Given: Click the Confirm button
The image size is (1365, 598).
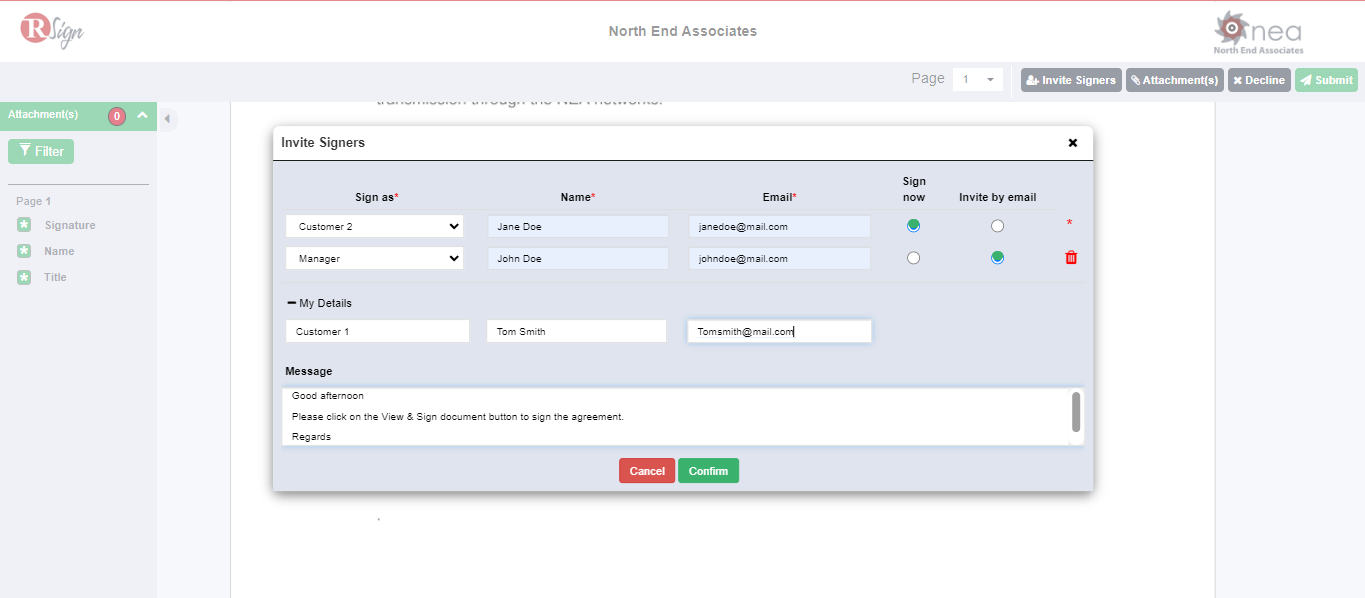Looking at the screenshot, I should pos(708,471).
